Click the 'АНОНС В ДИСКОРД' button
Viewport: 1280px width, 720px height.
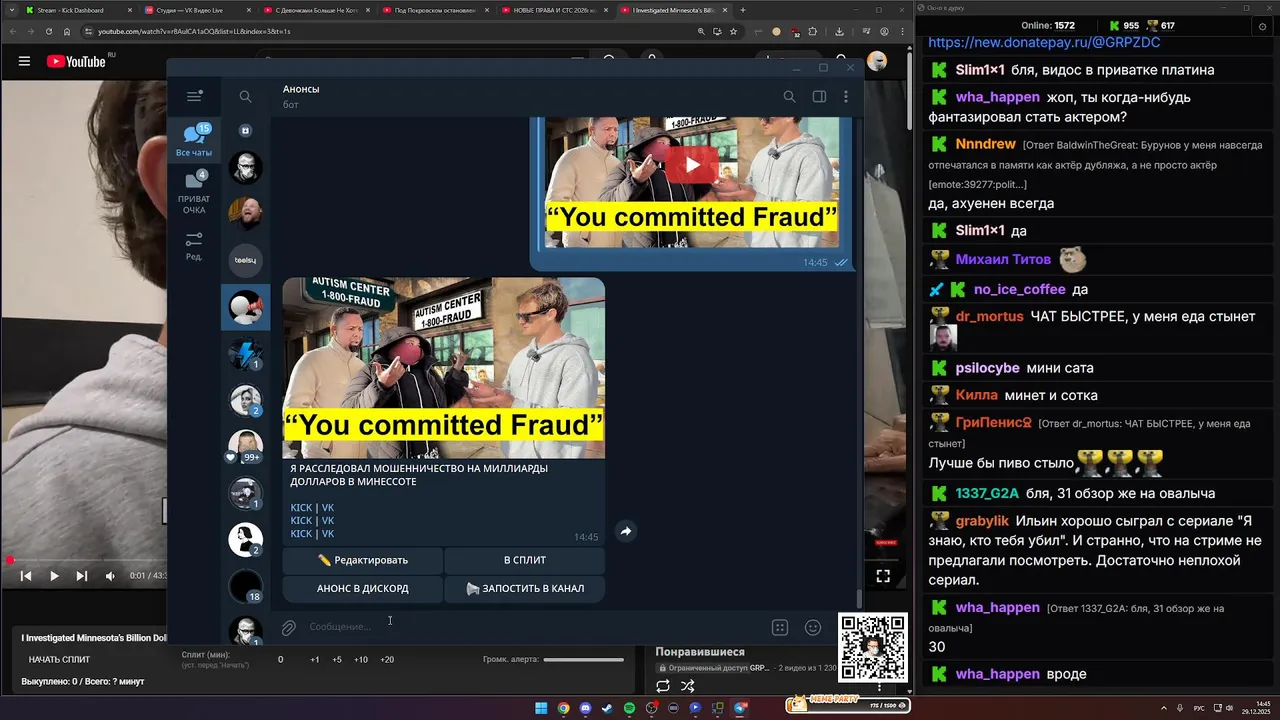pos(362,588)
